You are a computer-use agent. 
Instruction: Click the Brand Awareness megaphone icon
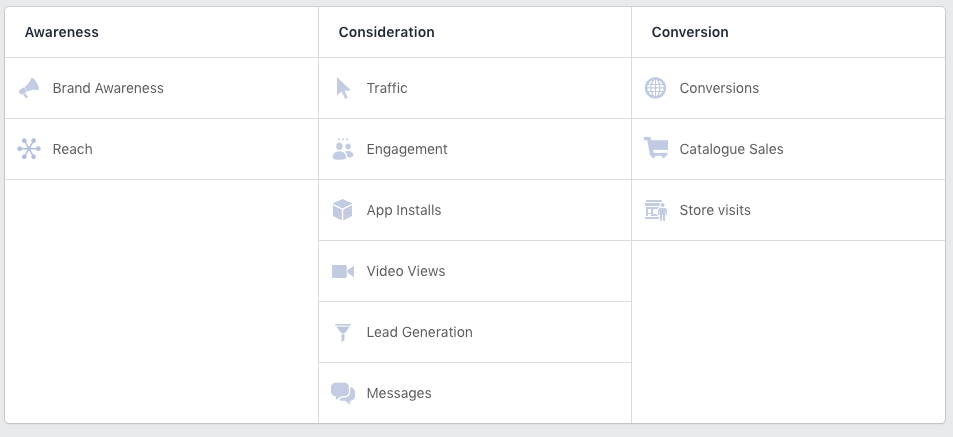(29, 88)
